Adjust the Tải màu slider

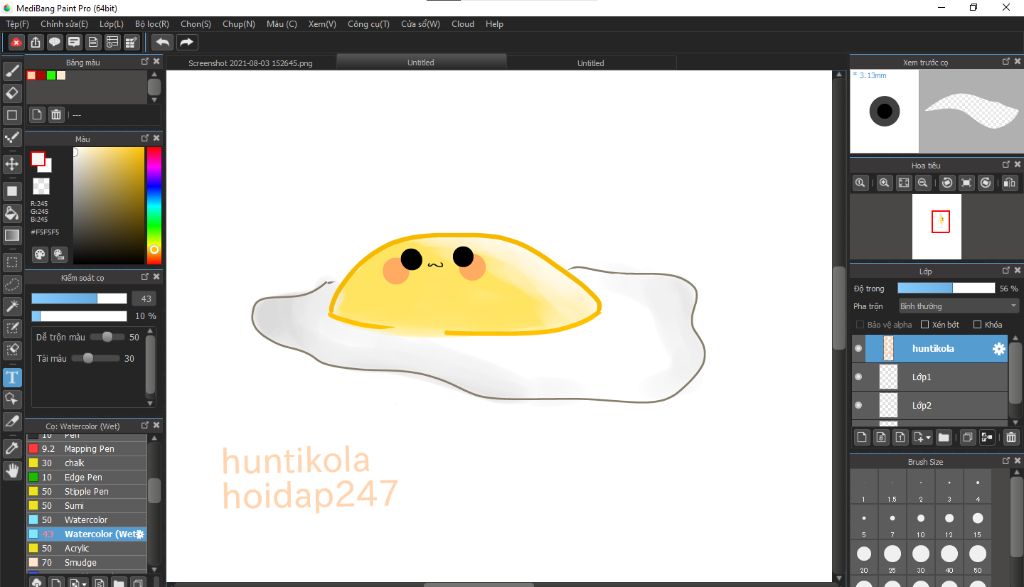[x=95, y=358]
